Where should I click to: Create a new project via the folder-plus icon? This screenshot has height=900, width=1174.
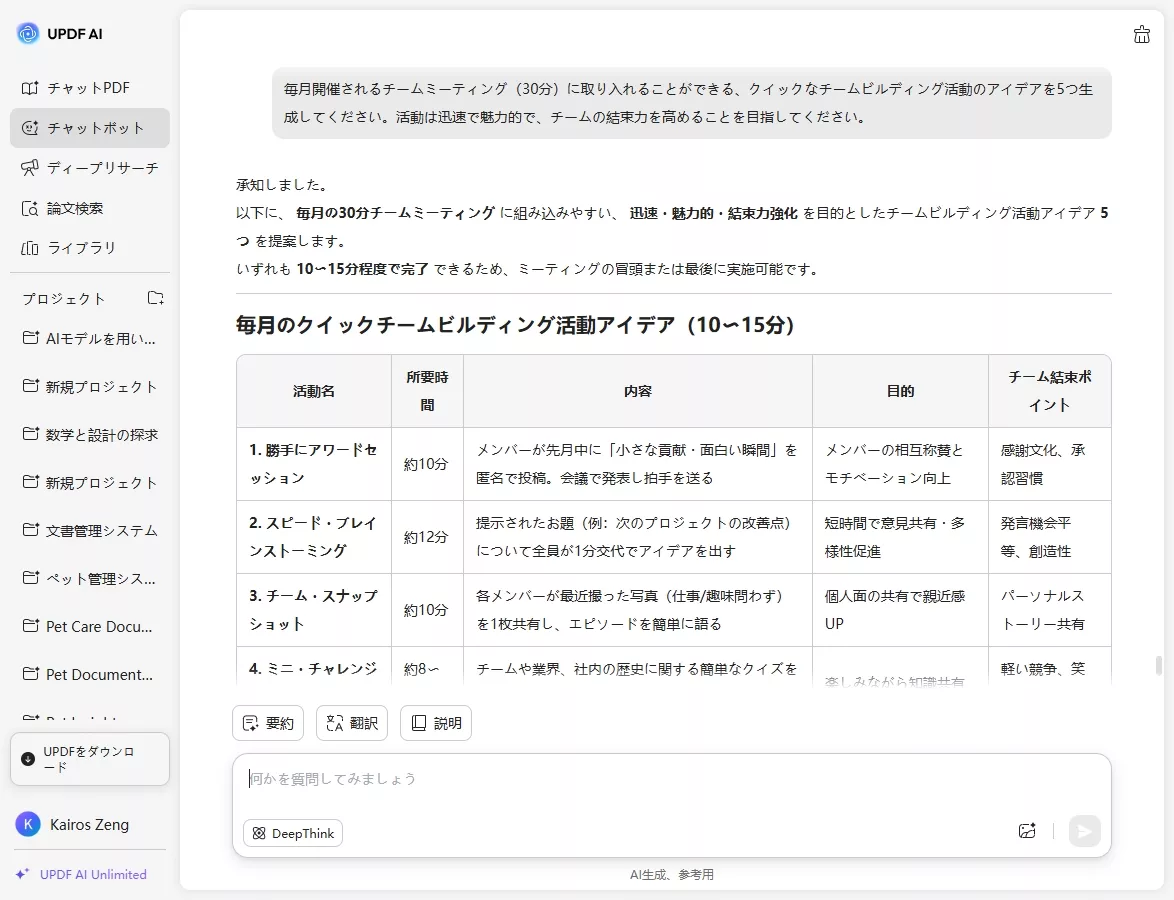(x=155, y=298)
